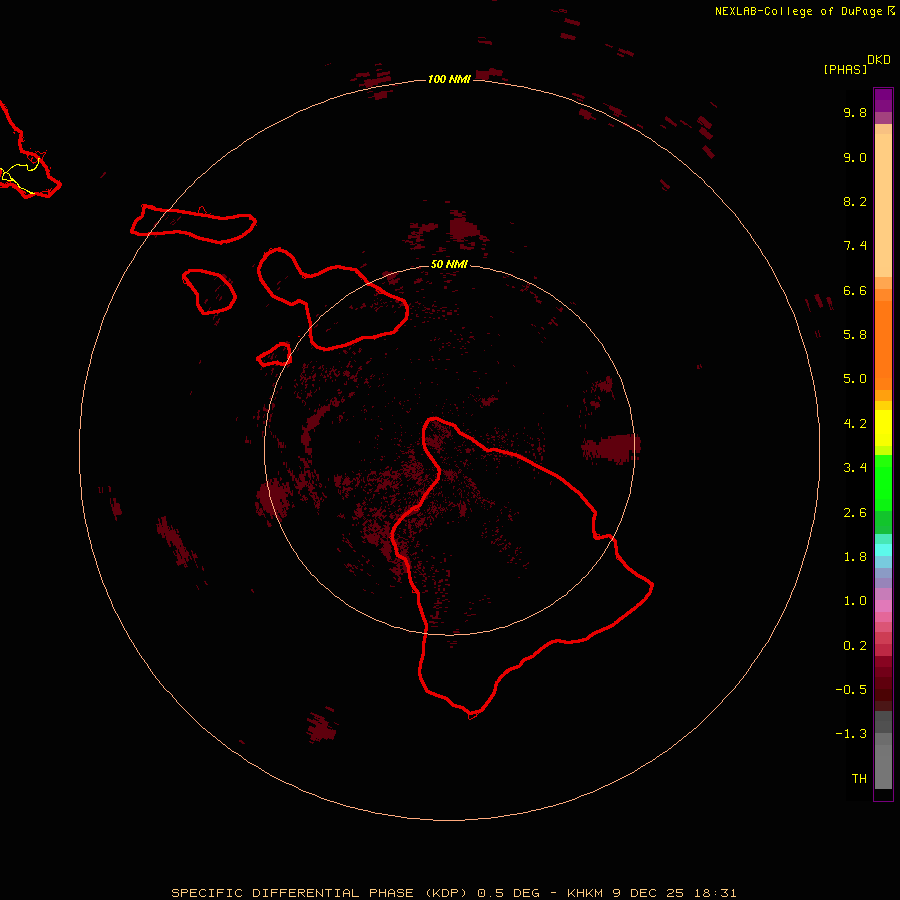Click the 2.6 legend value
The width and height of the screenshot is (900, 900).
[855, 513]
